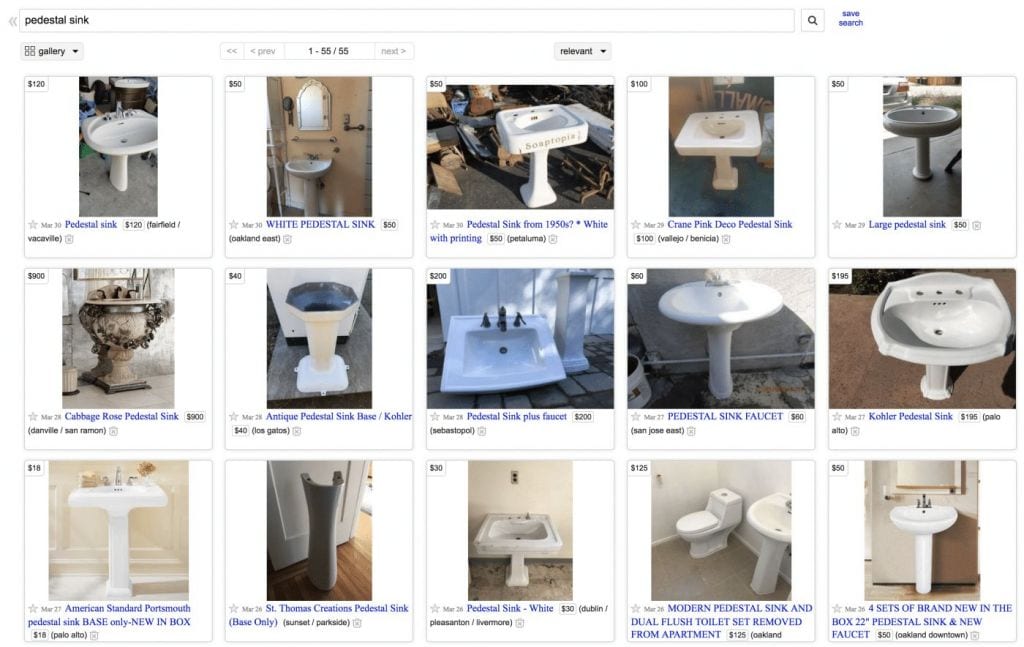This screenshot has height=647, width=1024.
Task: Collapse sidebar with double chevron icon
Action: pyautogui.click(x=12, y=22)
